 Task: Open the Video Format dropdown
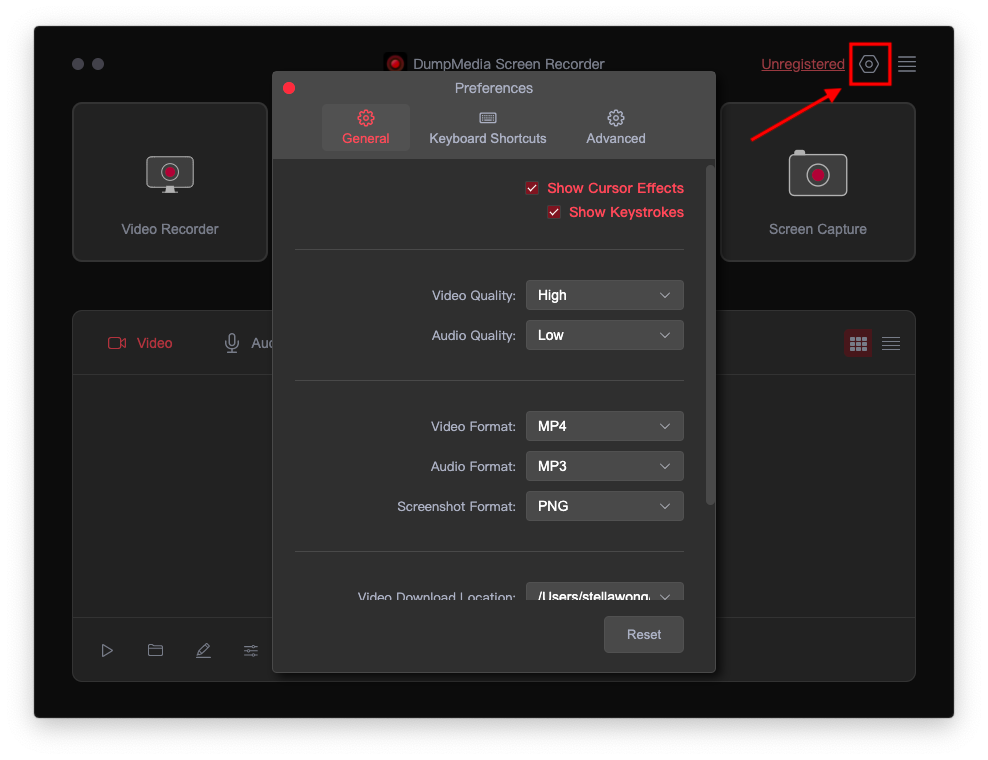604,426
